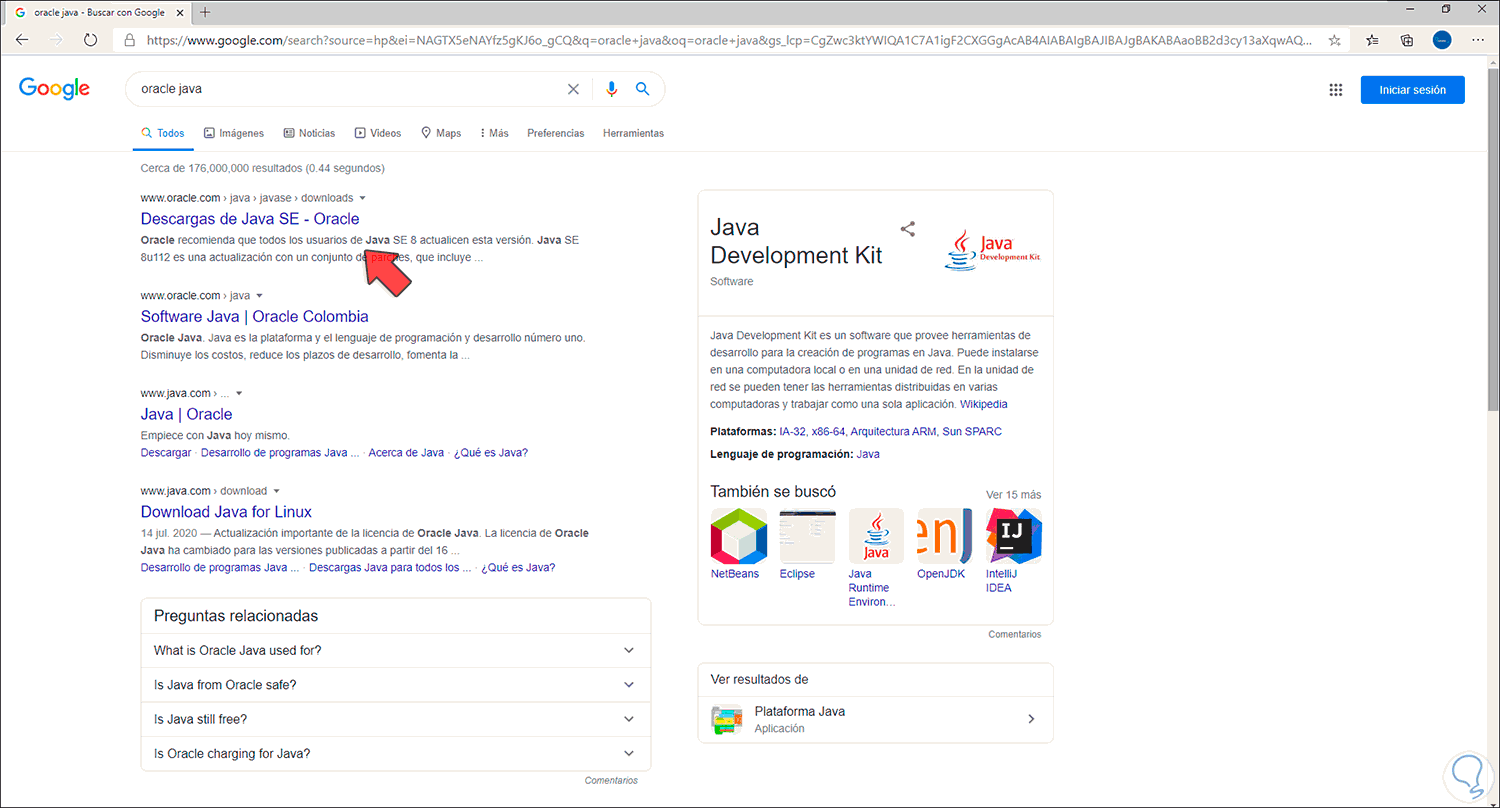Click the 'Ver 15 más' link
The height and width of the screenshot is (808, 1500).
pos(1013,495)
